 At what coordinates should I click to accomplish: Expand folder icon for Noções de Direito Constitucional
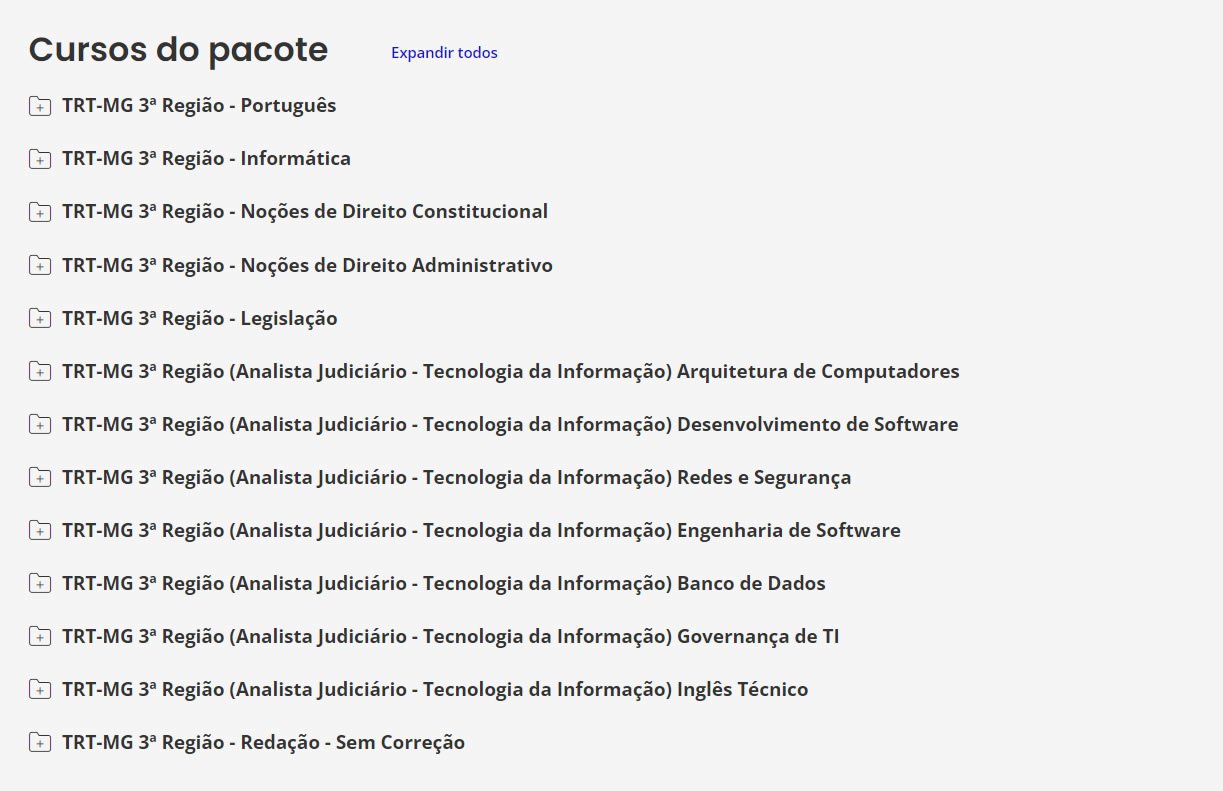click(40, 212)
